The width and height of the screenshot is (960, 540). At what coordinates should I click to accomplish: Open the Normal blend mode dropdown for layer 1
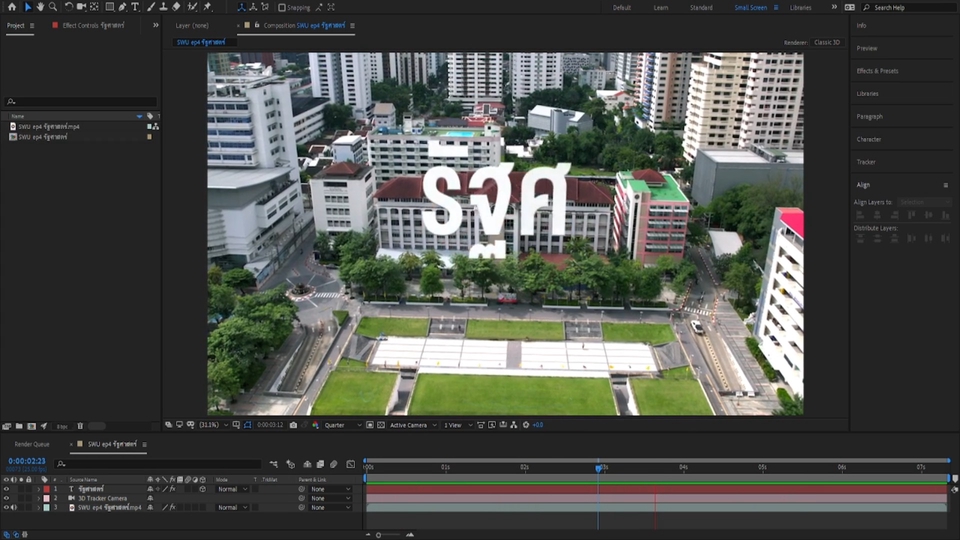pyautogui.click(x=231, y=489)
